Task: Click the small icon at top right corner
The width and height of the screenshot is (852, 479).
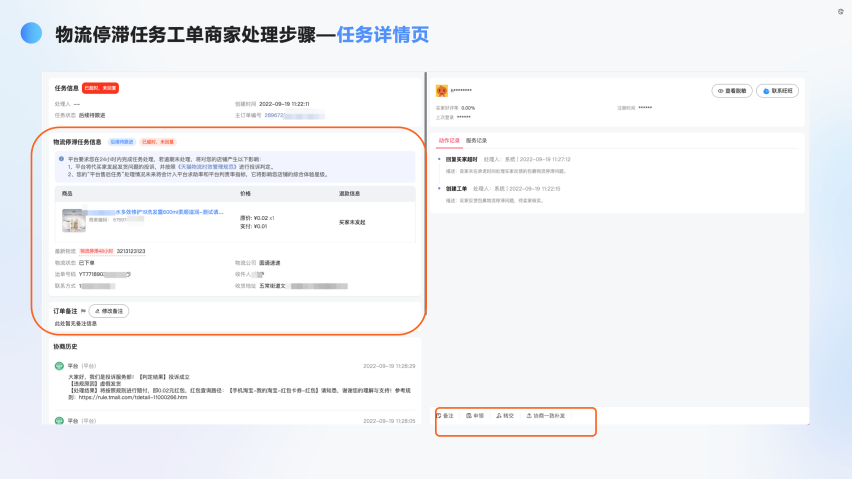Action: 841,11
